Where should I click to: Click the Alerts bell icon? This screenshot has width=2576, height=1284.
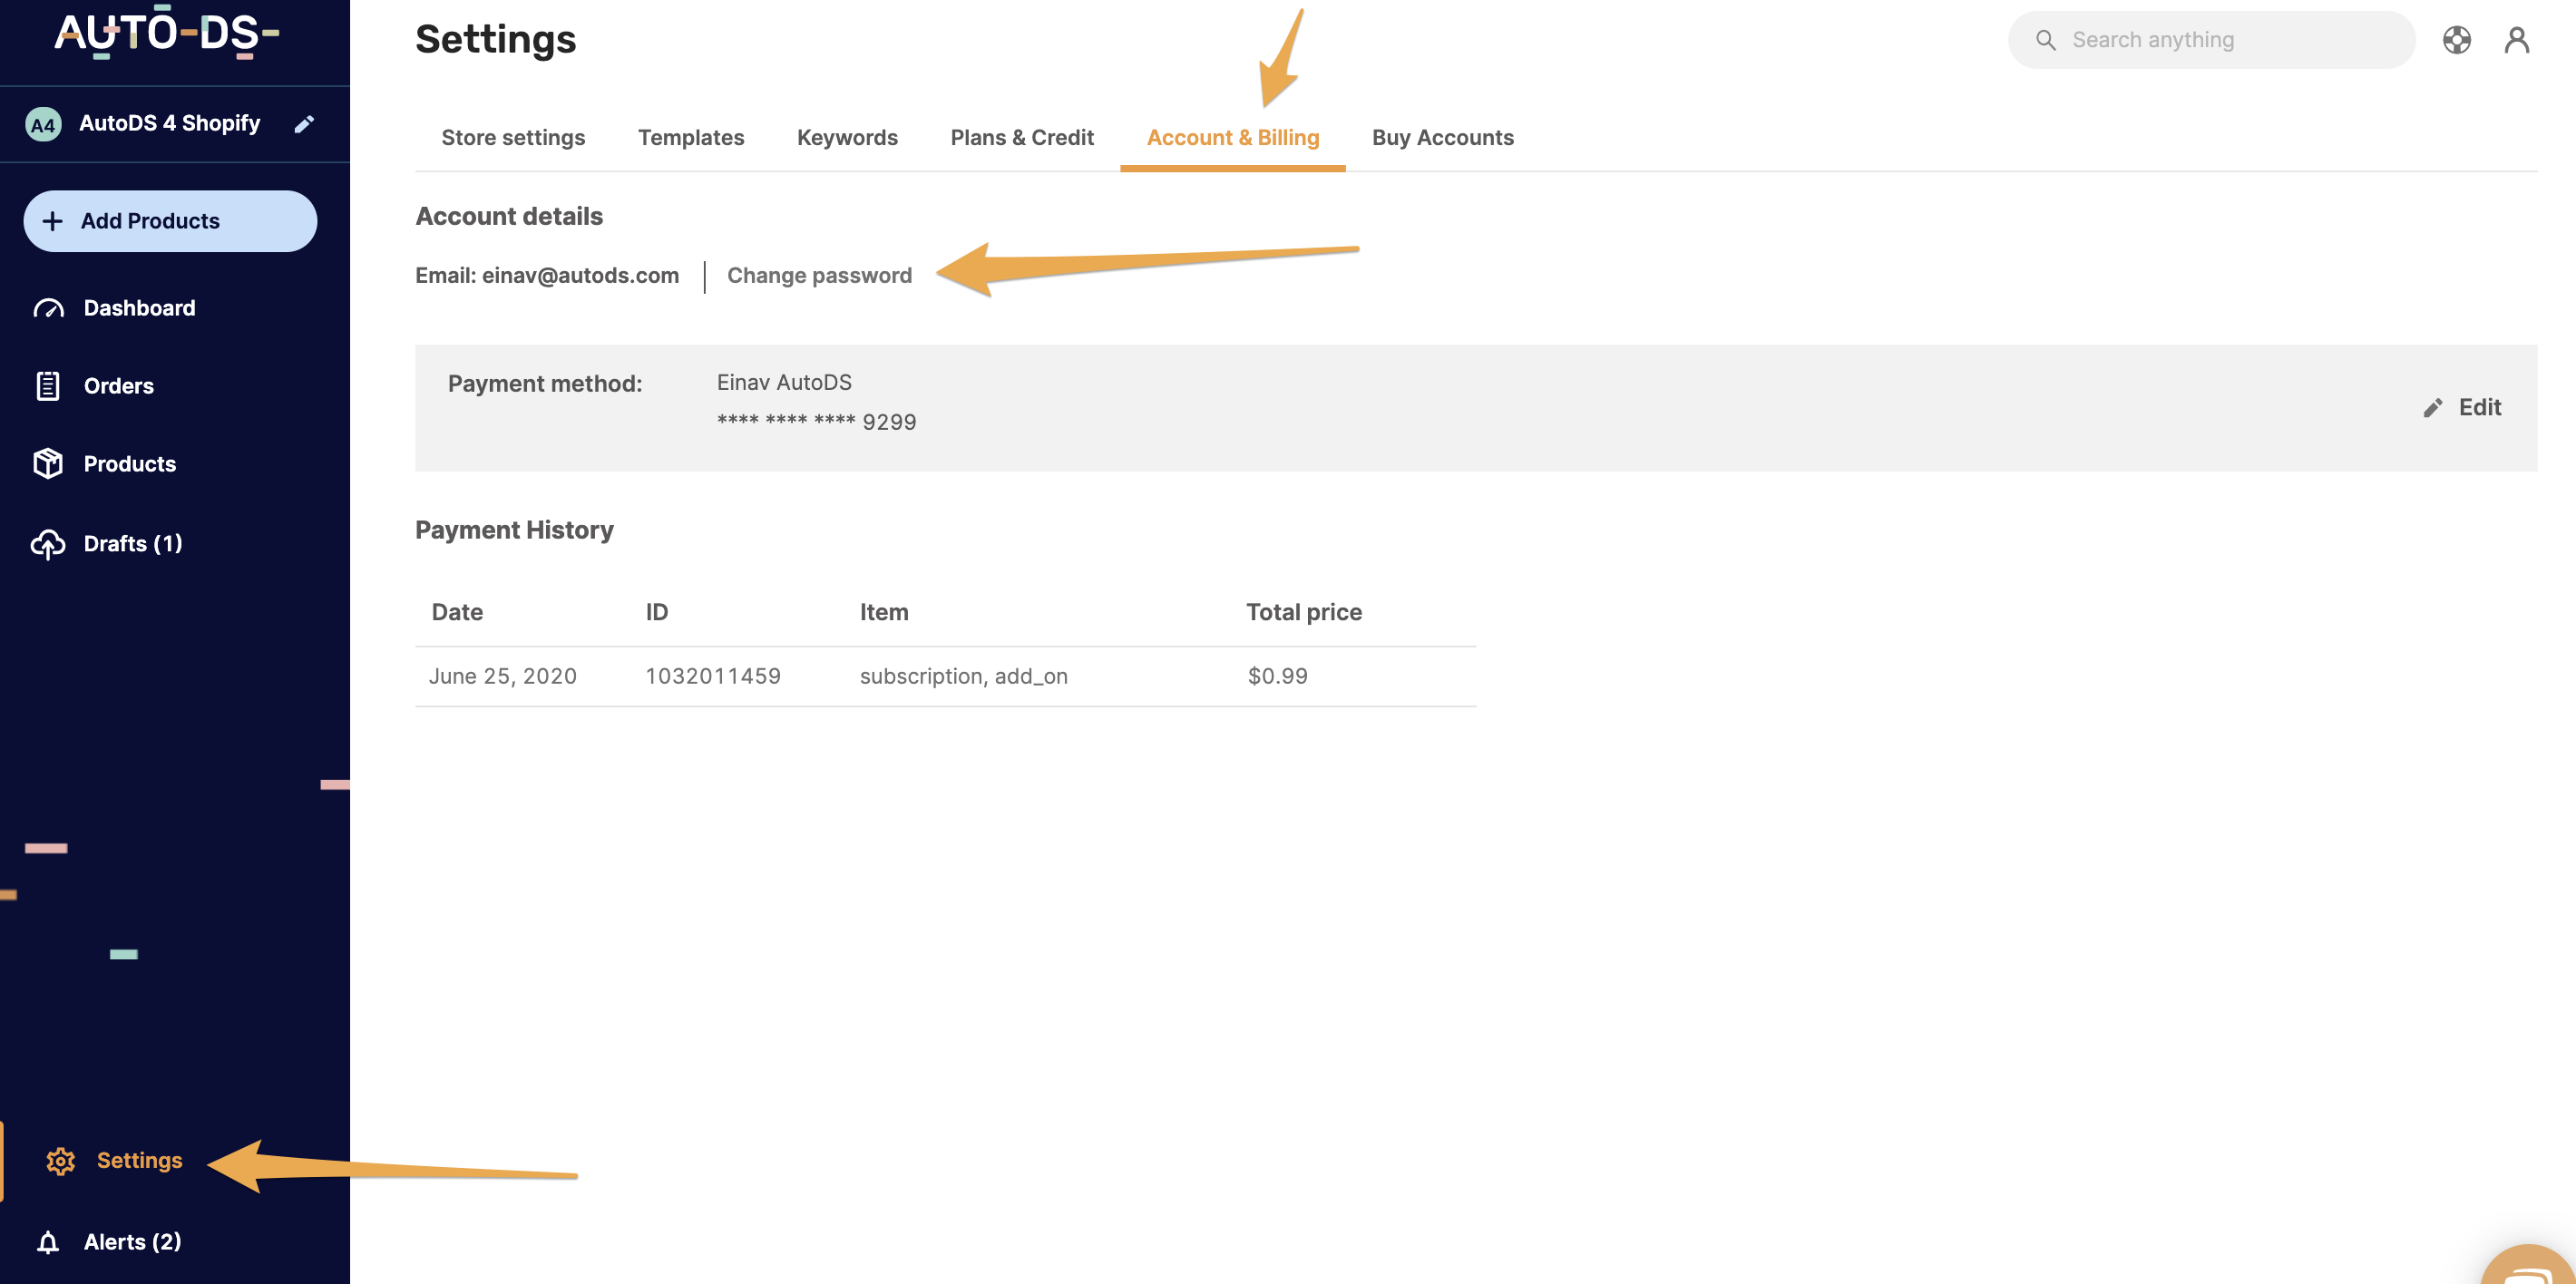pos(48,1242)
